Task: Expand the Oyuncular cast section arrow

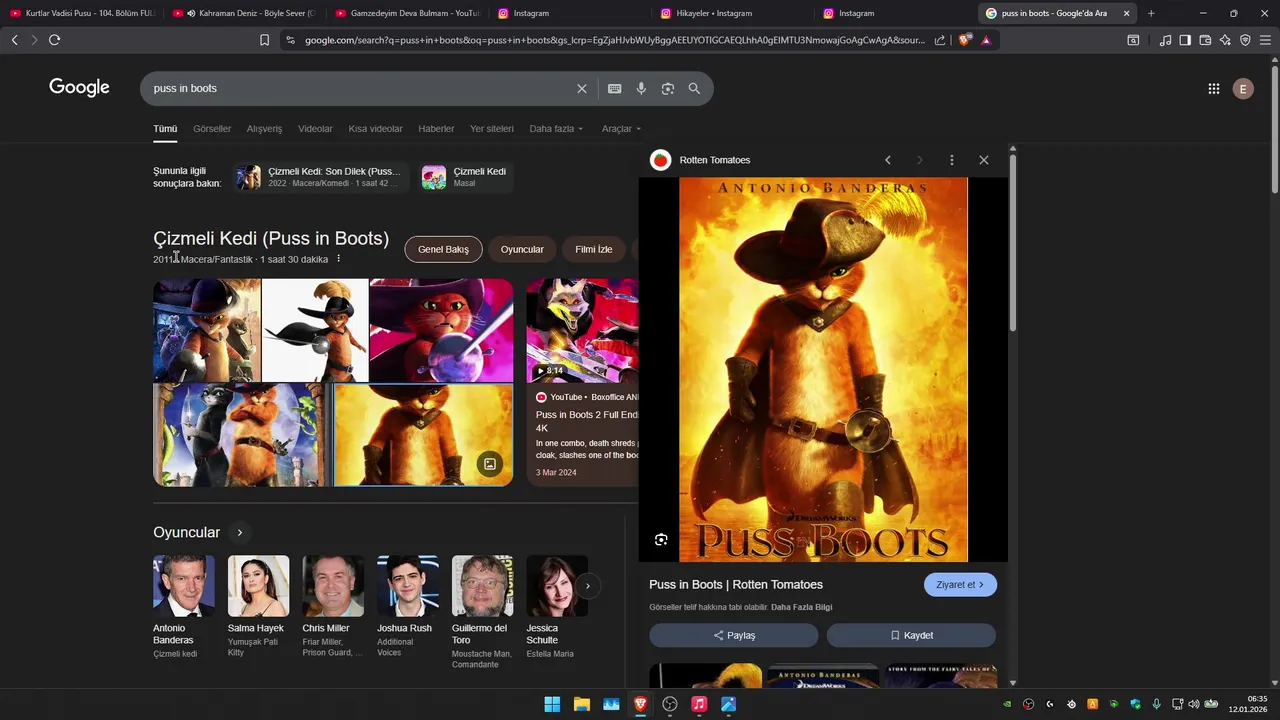Action: pyautogui.click(x=239, y=533)
